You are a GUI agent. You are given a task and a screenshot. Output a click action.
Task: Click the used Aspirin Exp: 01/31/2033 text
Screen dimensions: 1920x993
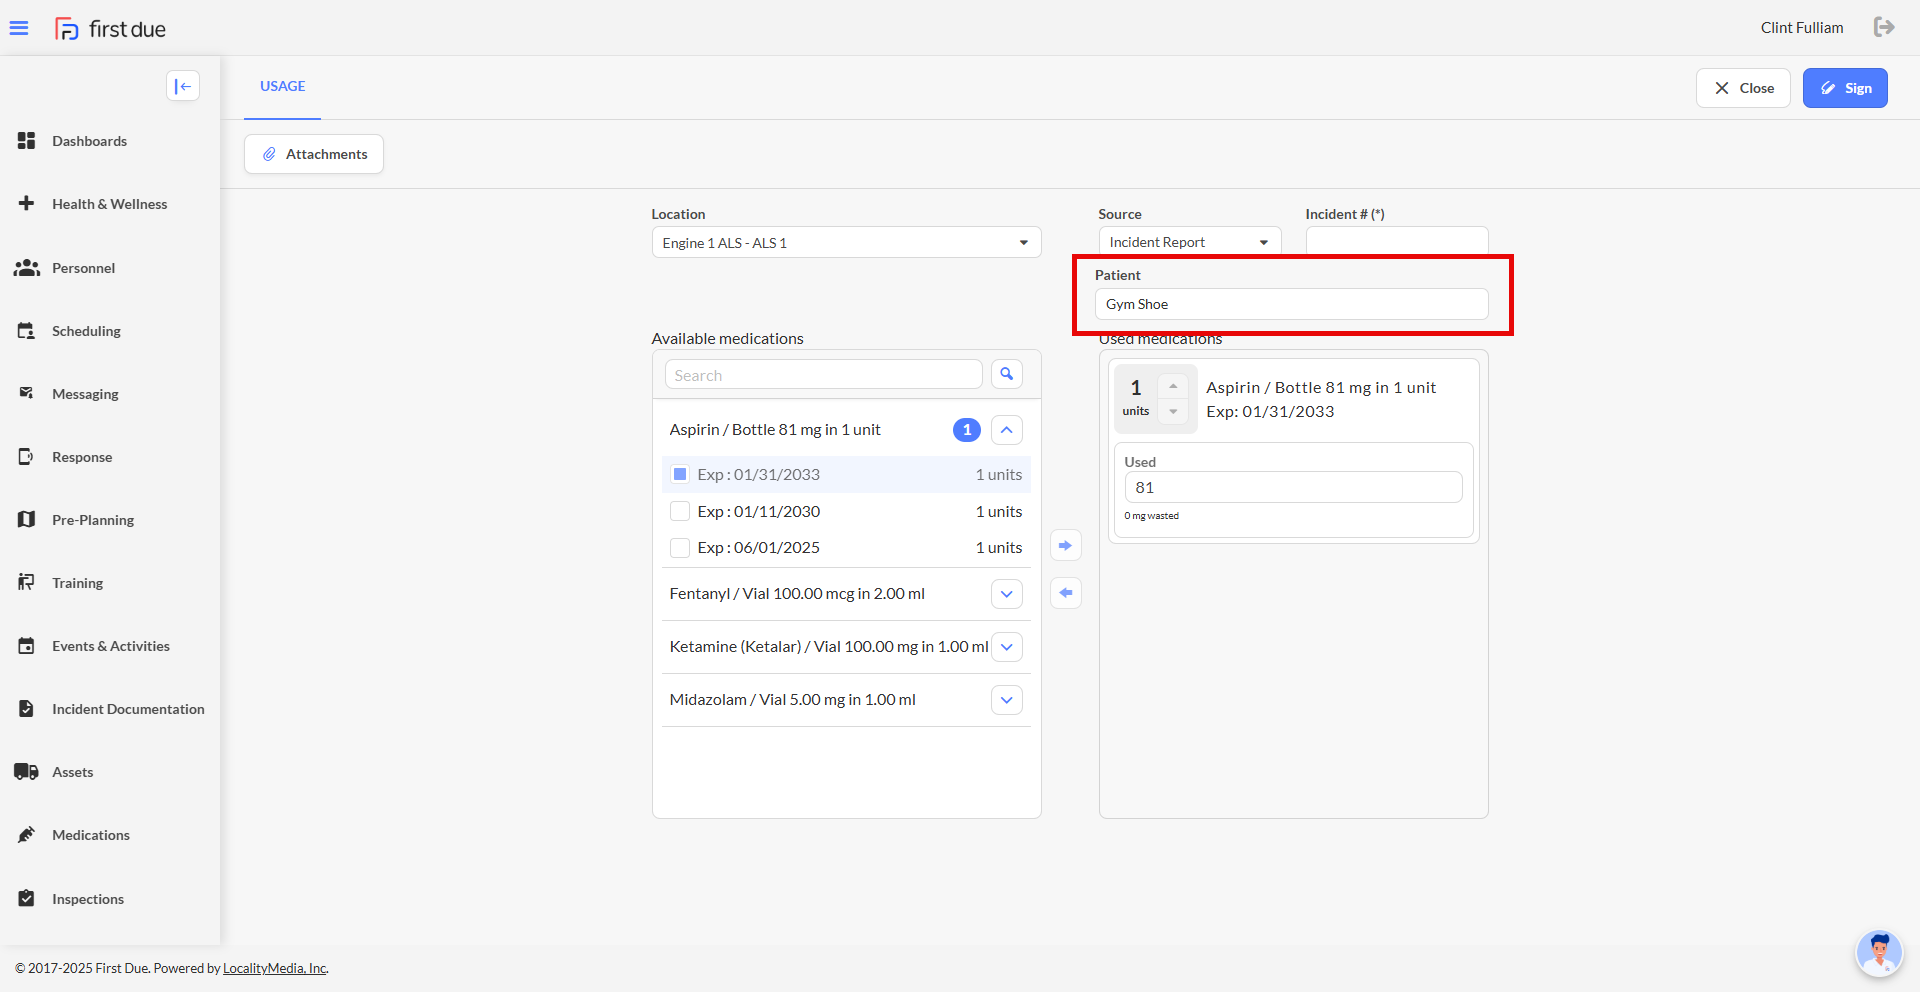click(1270, 412)
